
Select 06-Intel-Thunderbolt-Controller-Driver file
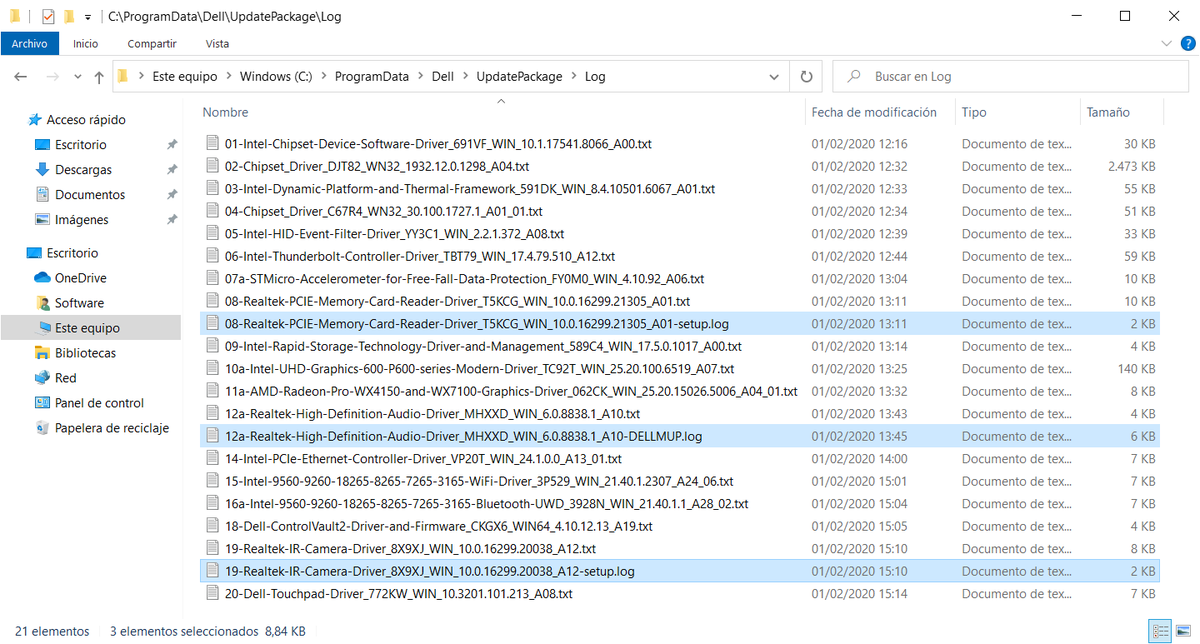pyautogui.click(x=680, y=256)
